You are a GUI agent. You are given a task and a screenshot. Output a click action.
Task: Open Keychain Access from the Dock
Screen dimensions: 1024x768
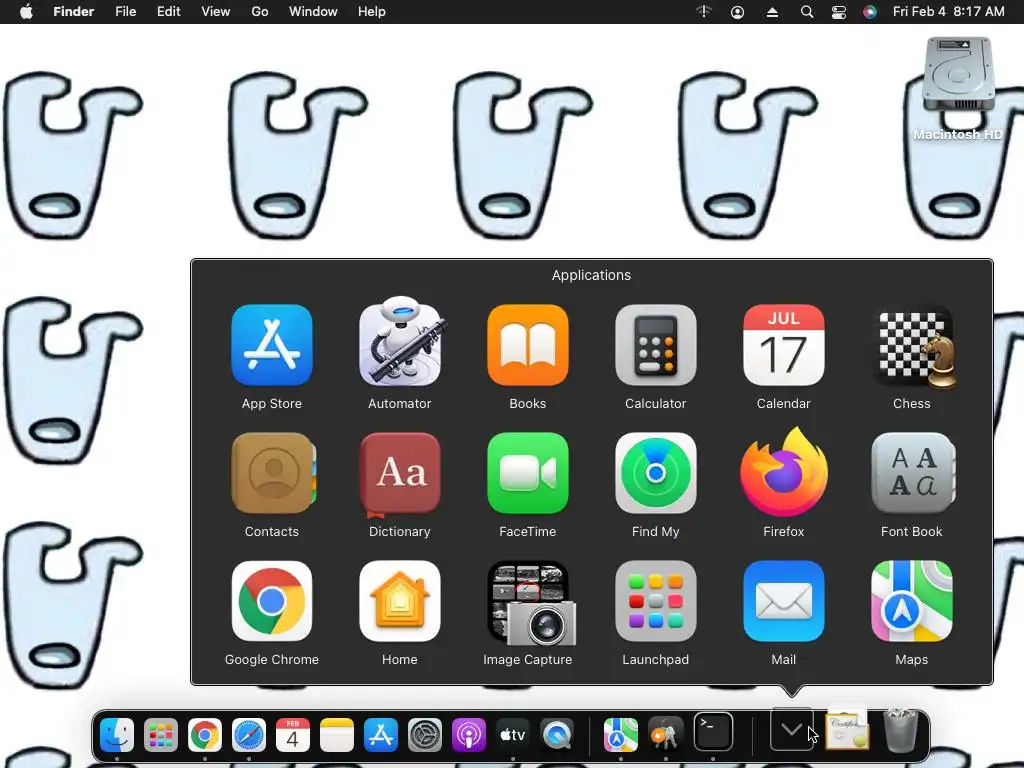tap(665, 735)
